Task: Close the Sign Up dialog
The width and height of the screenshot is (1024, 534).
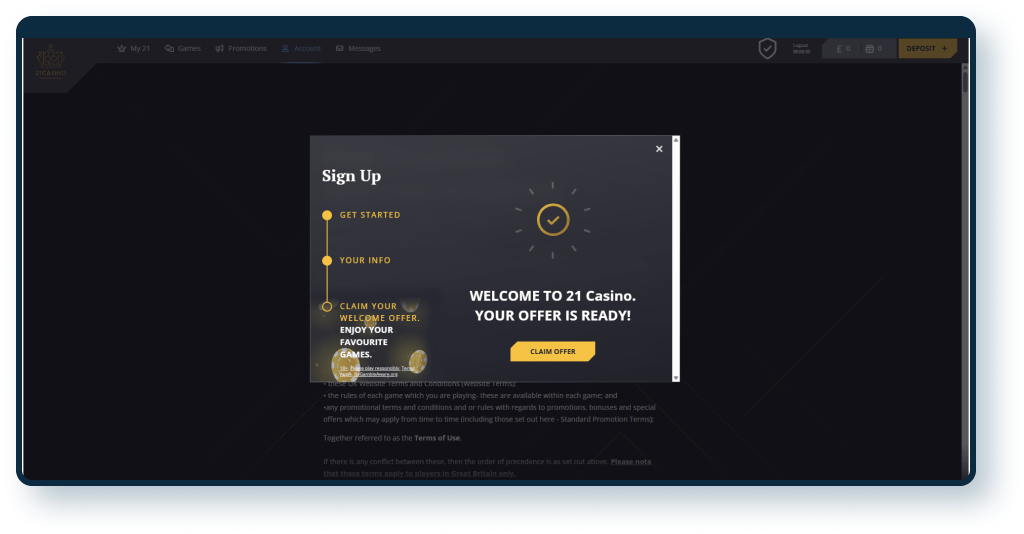Action: click(x=659, y=149)
